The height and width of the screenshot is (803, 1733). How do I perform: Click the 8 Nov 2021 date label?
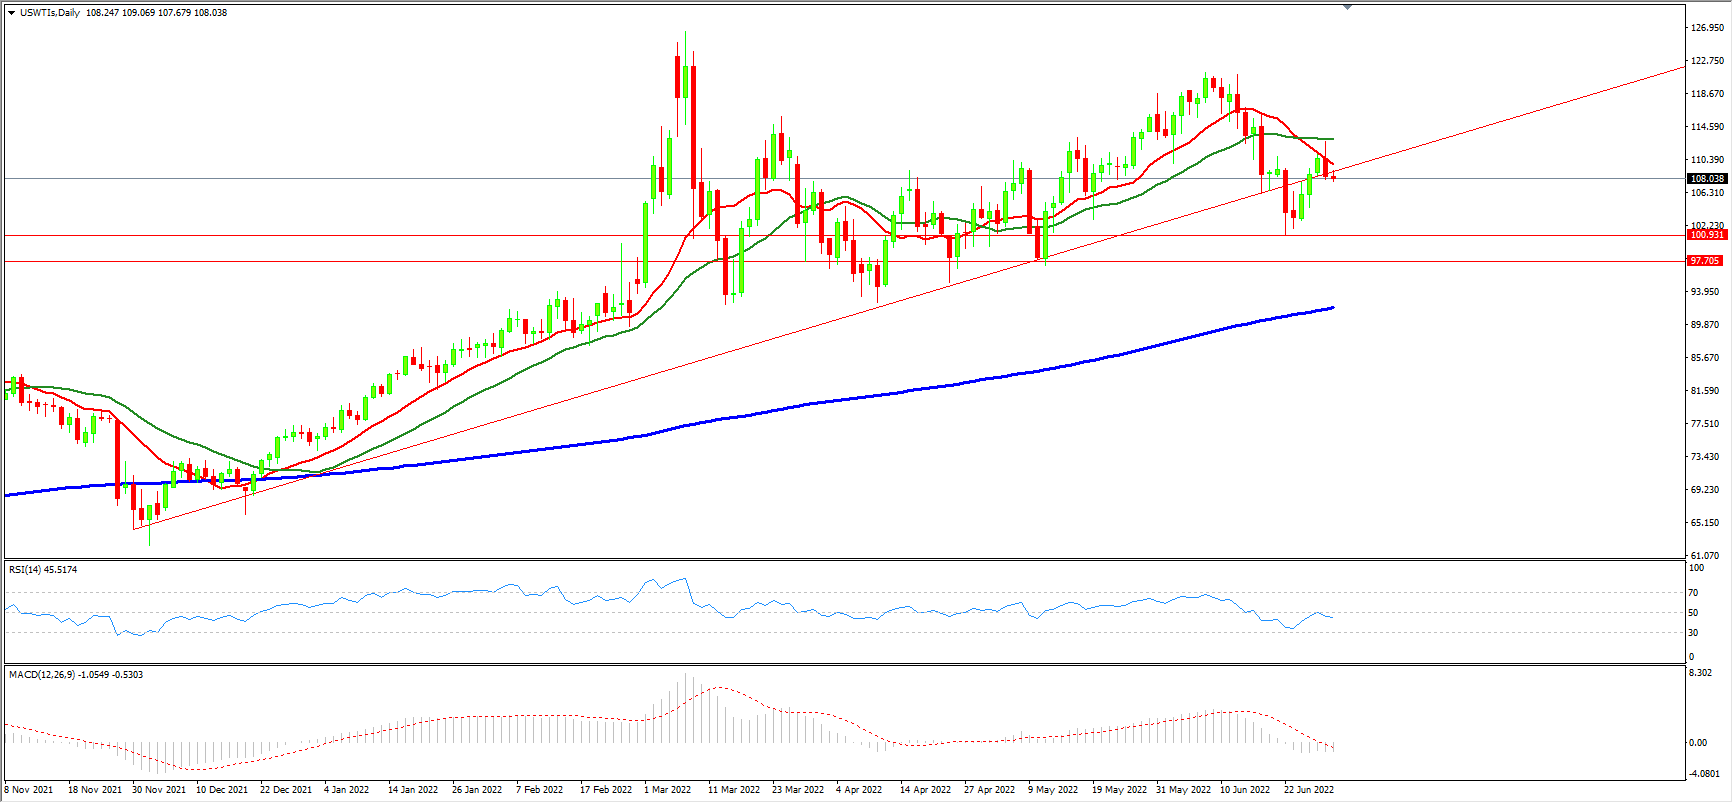point(29,790)
